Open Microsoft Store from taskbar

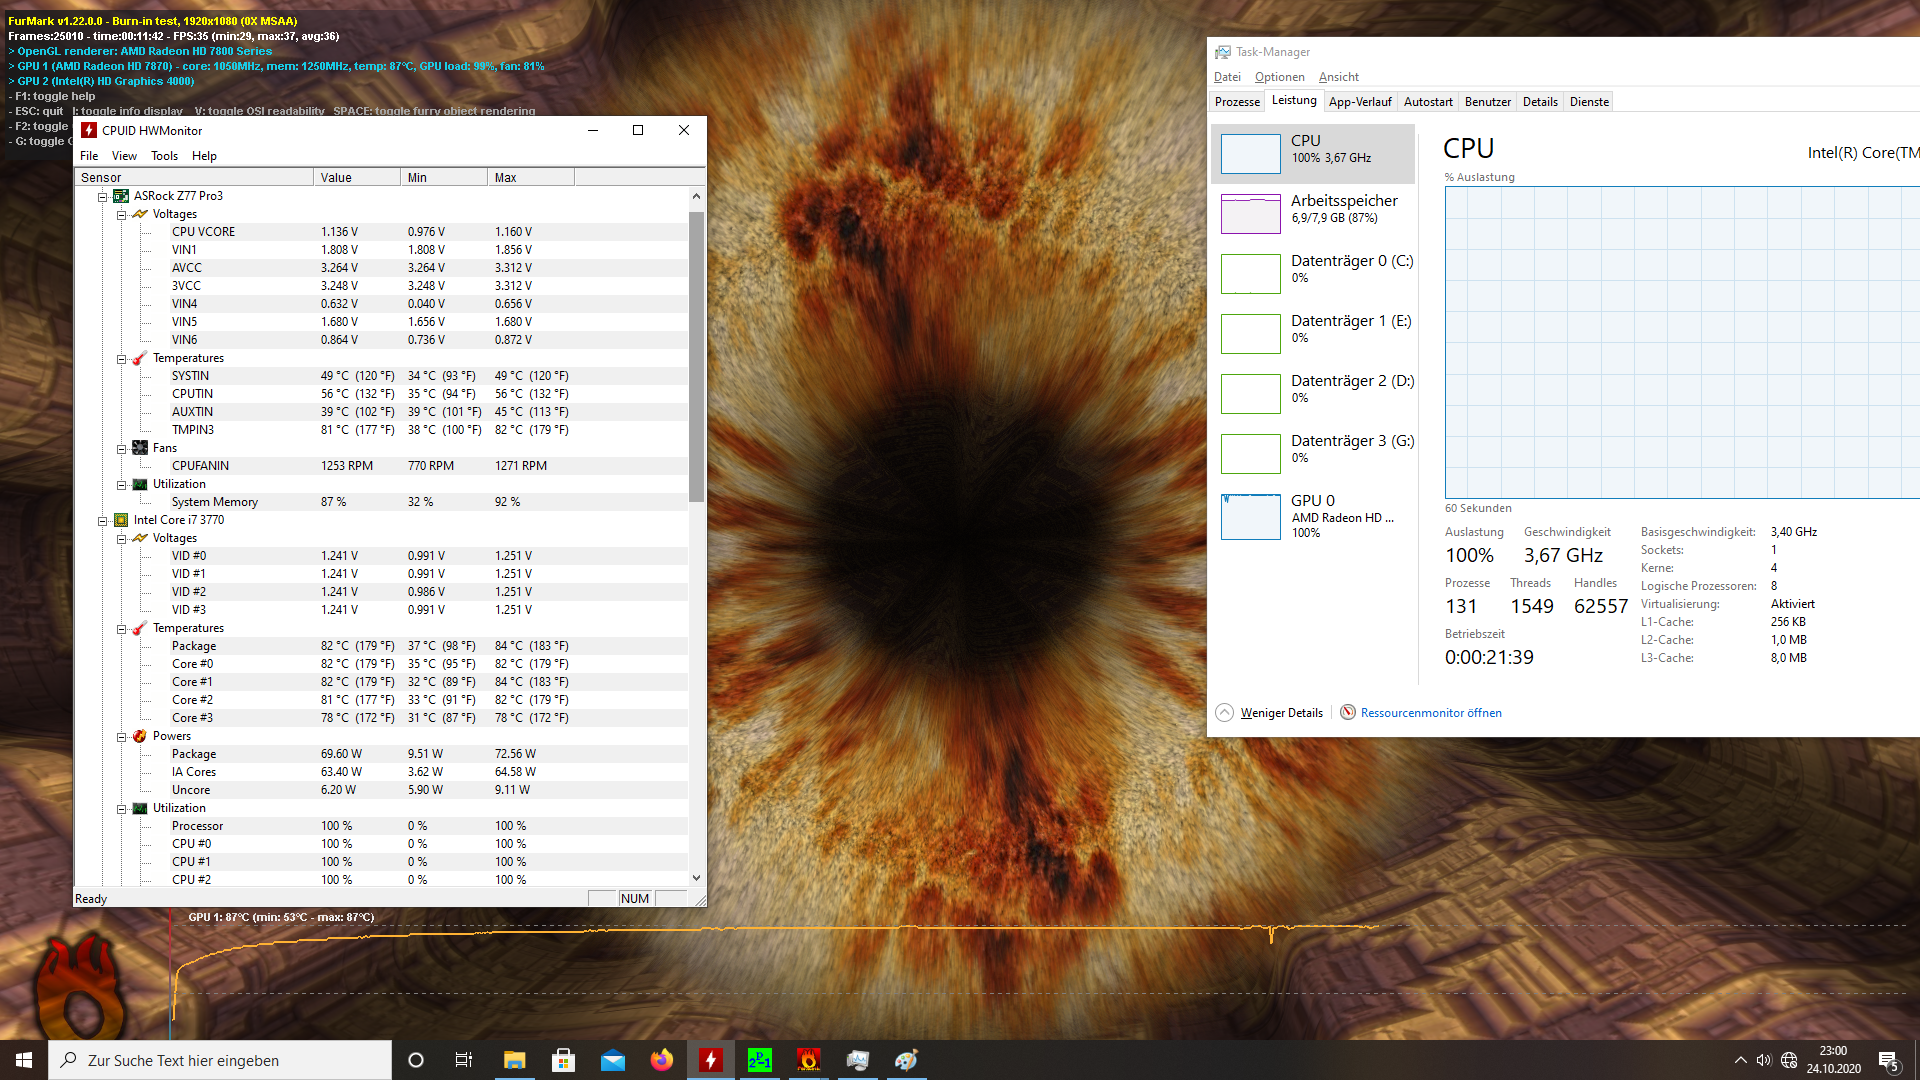(563, 1060)
